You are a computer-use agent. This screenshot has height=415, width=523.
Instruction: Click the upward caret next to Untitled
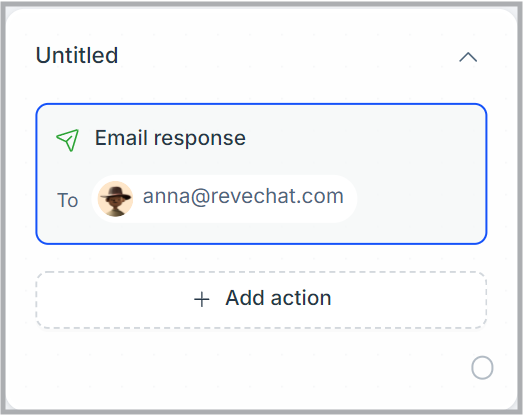468,57
